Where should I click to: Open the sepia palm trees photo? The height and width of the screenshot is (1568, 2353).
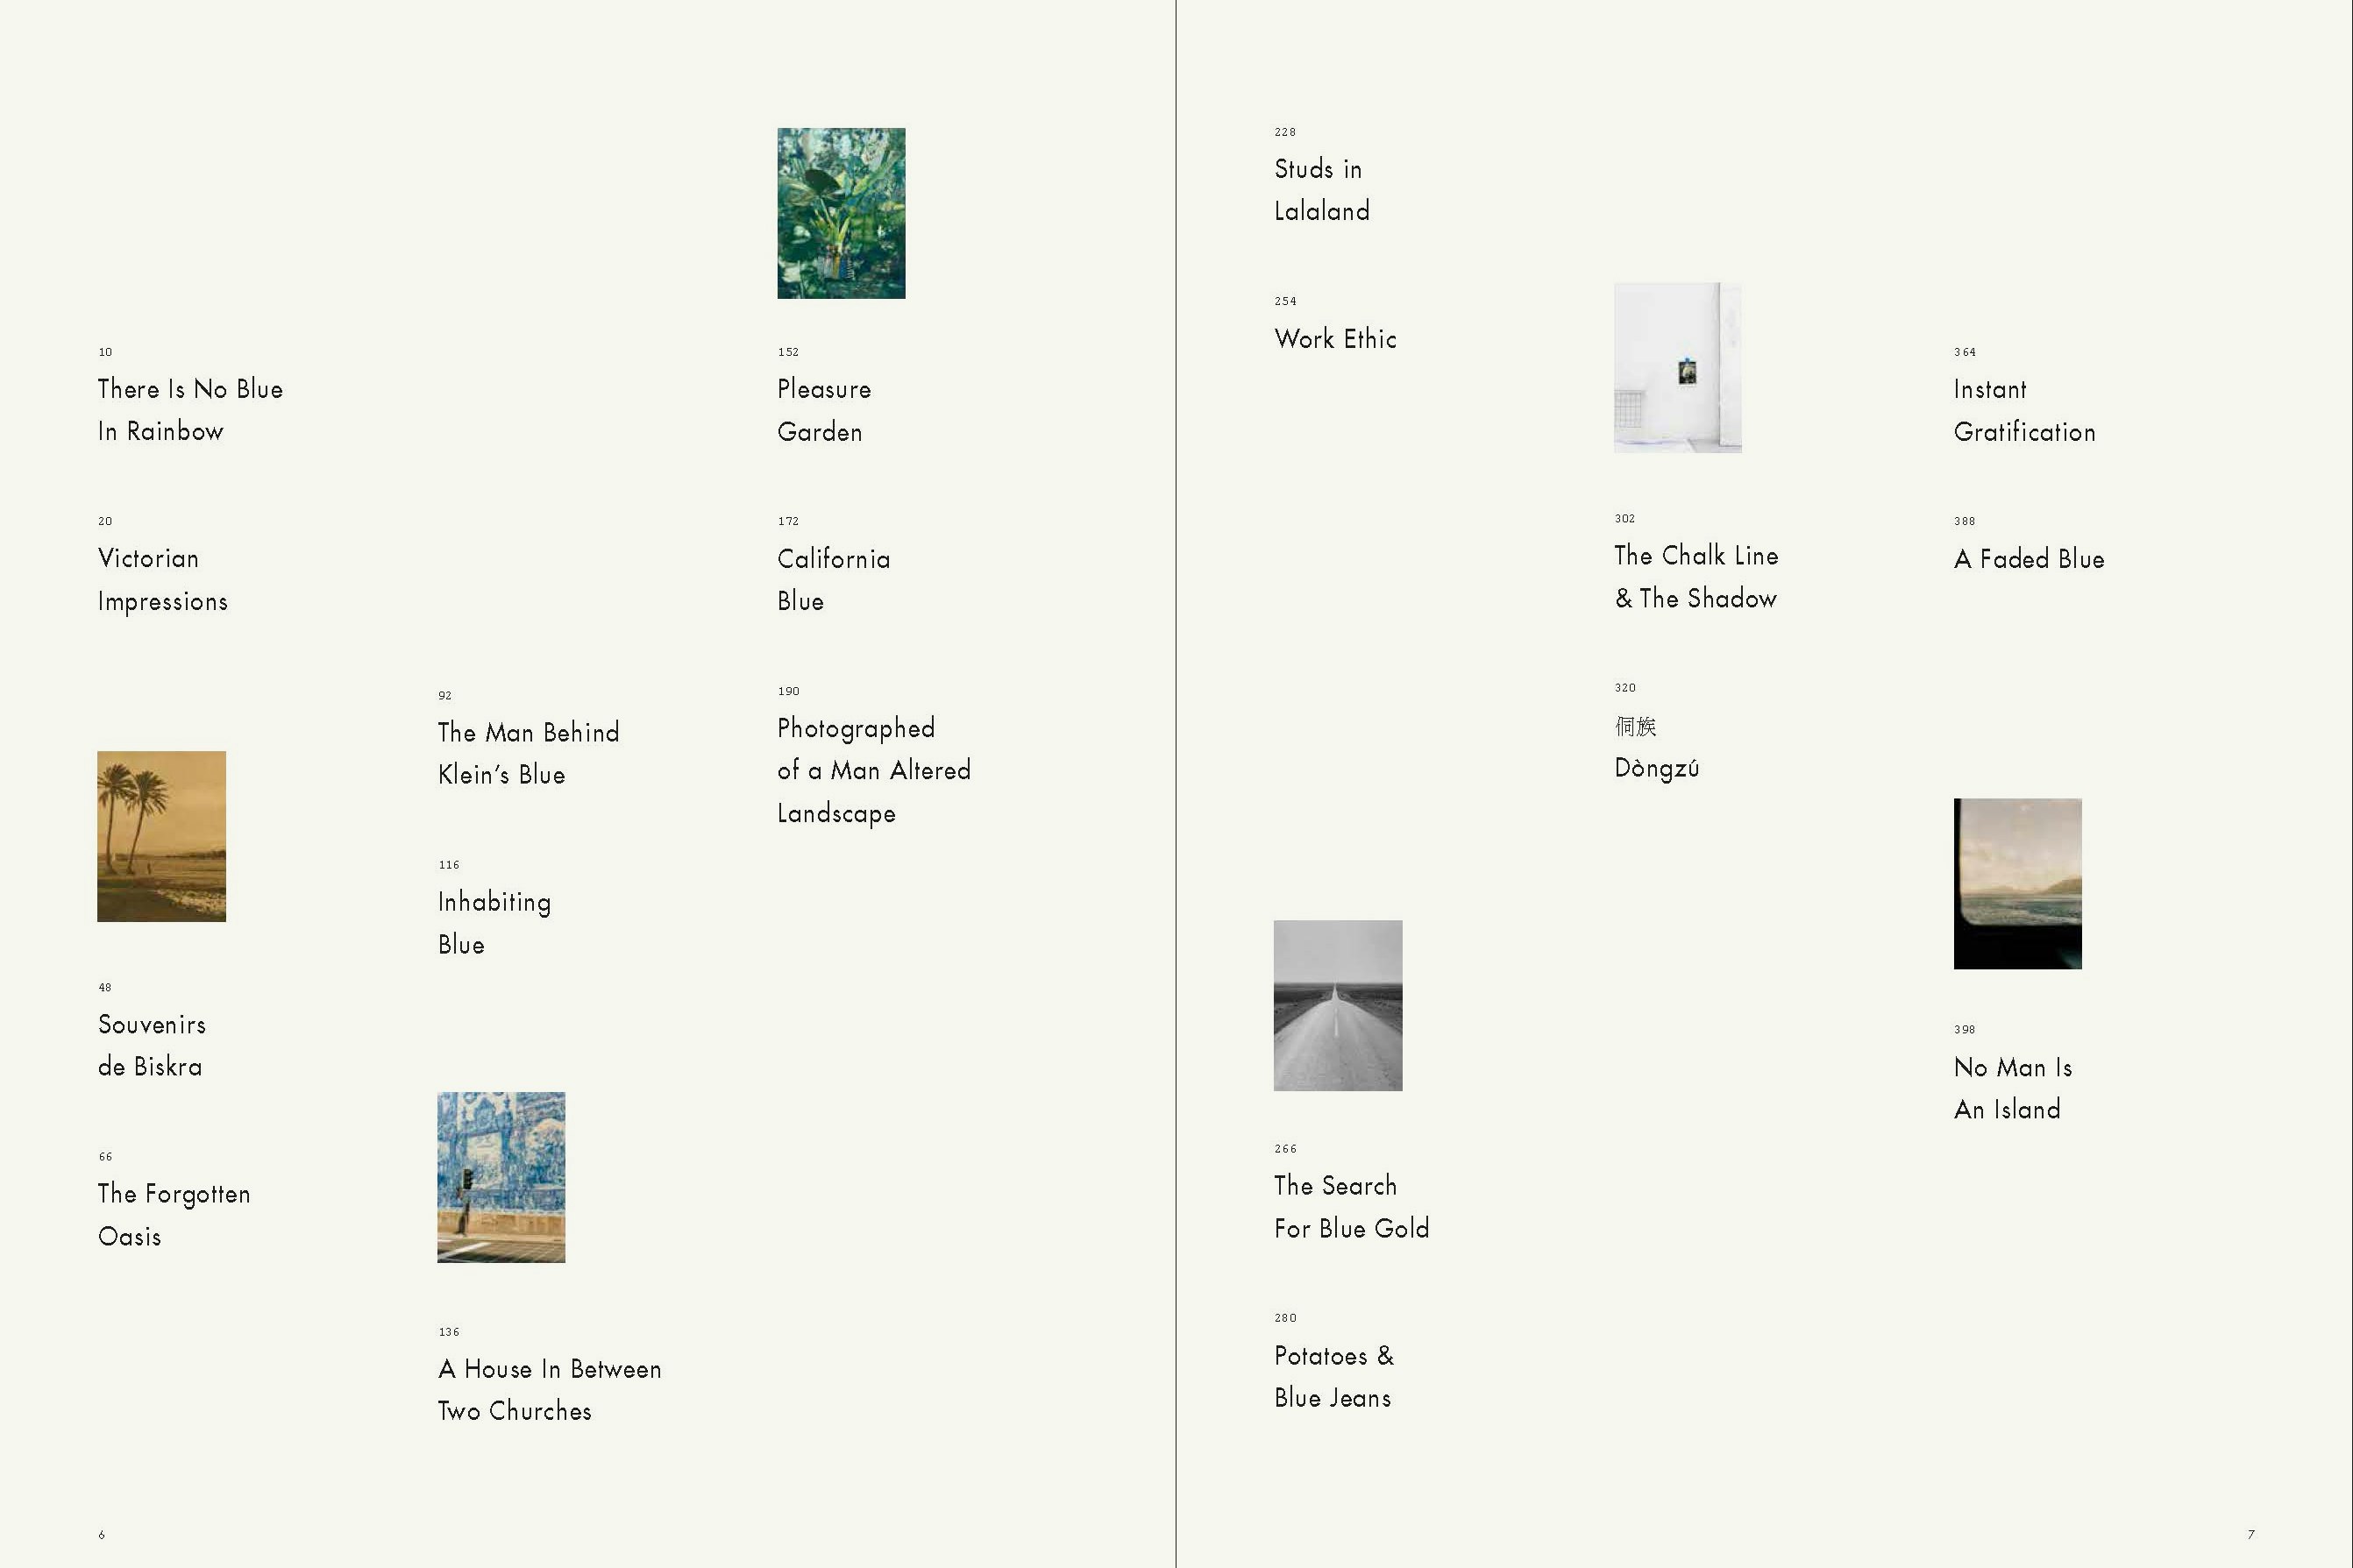point(161,836)
